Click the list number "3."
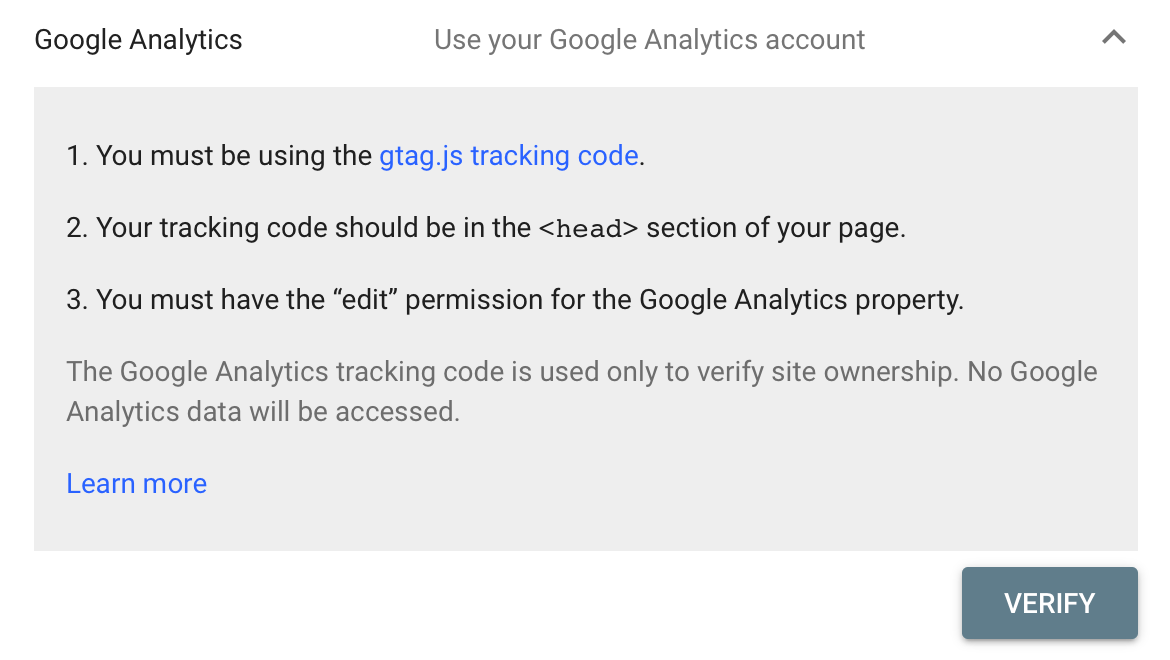The width and height of the screenshot is (1170, 660). [x=77, y=300]
